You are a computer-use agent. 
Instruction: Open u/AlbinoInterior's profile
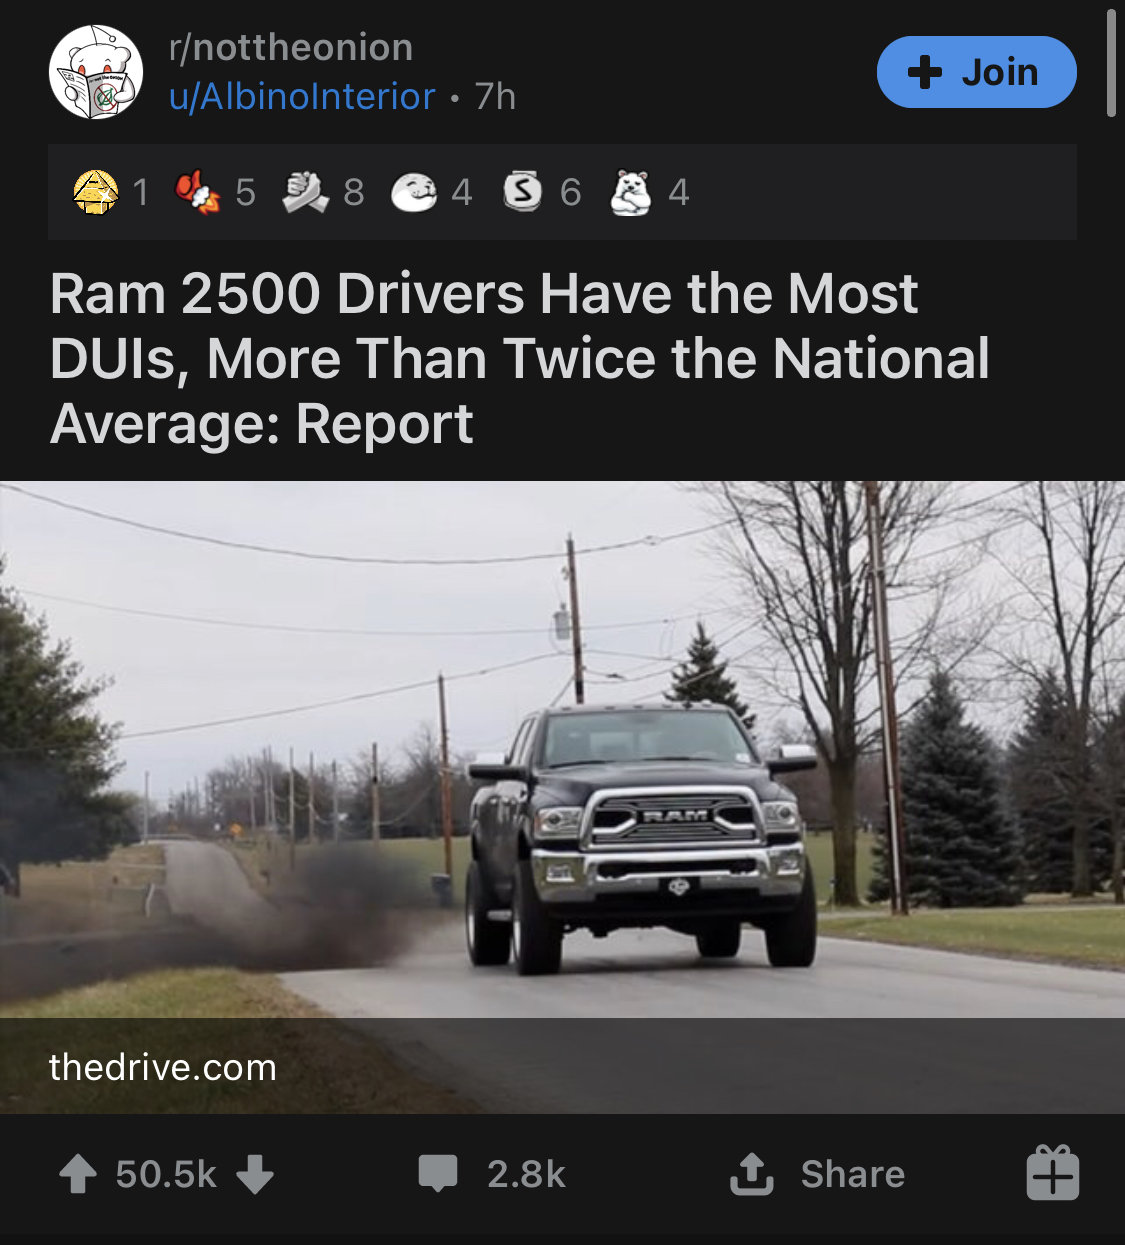[302, 97]
